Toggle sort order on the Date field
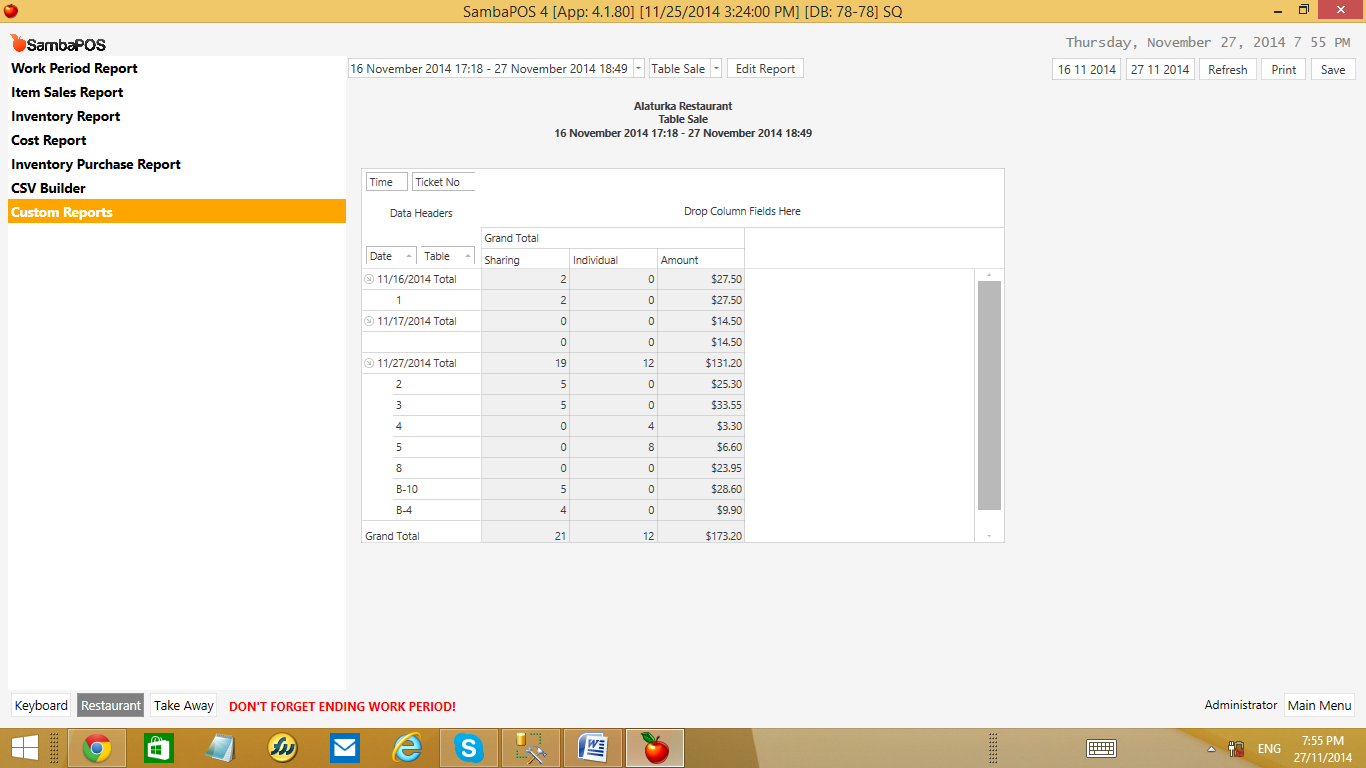Screen dimensions: 1366x768 click(392, 256)
